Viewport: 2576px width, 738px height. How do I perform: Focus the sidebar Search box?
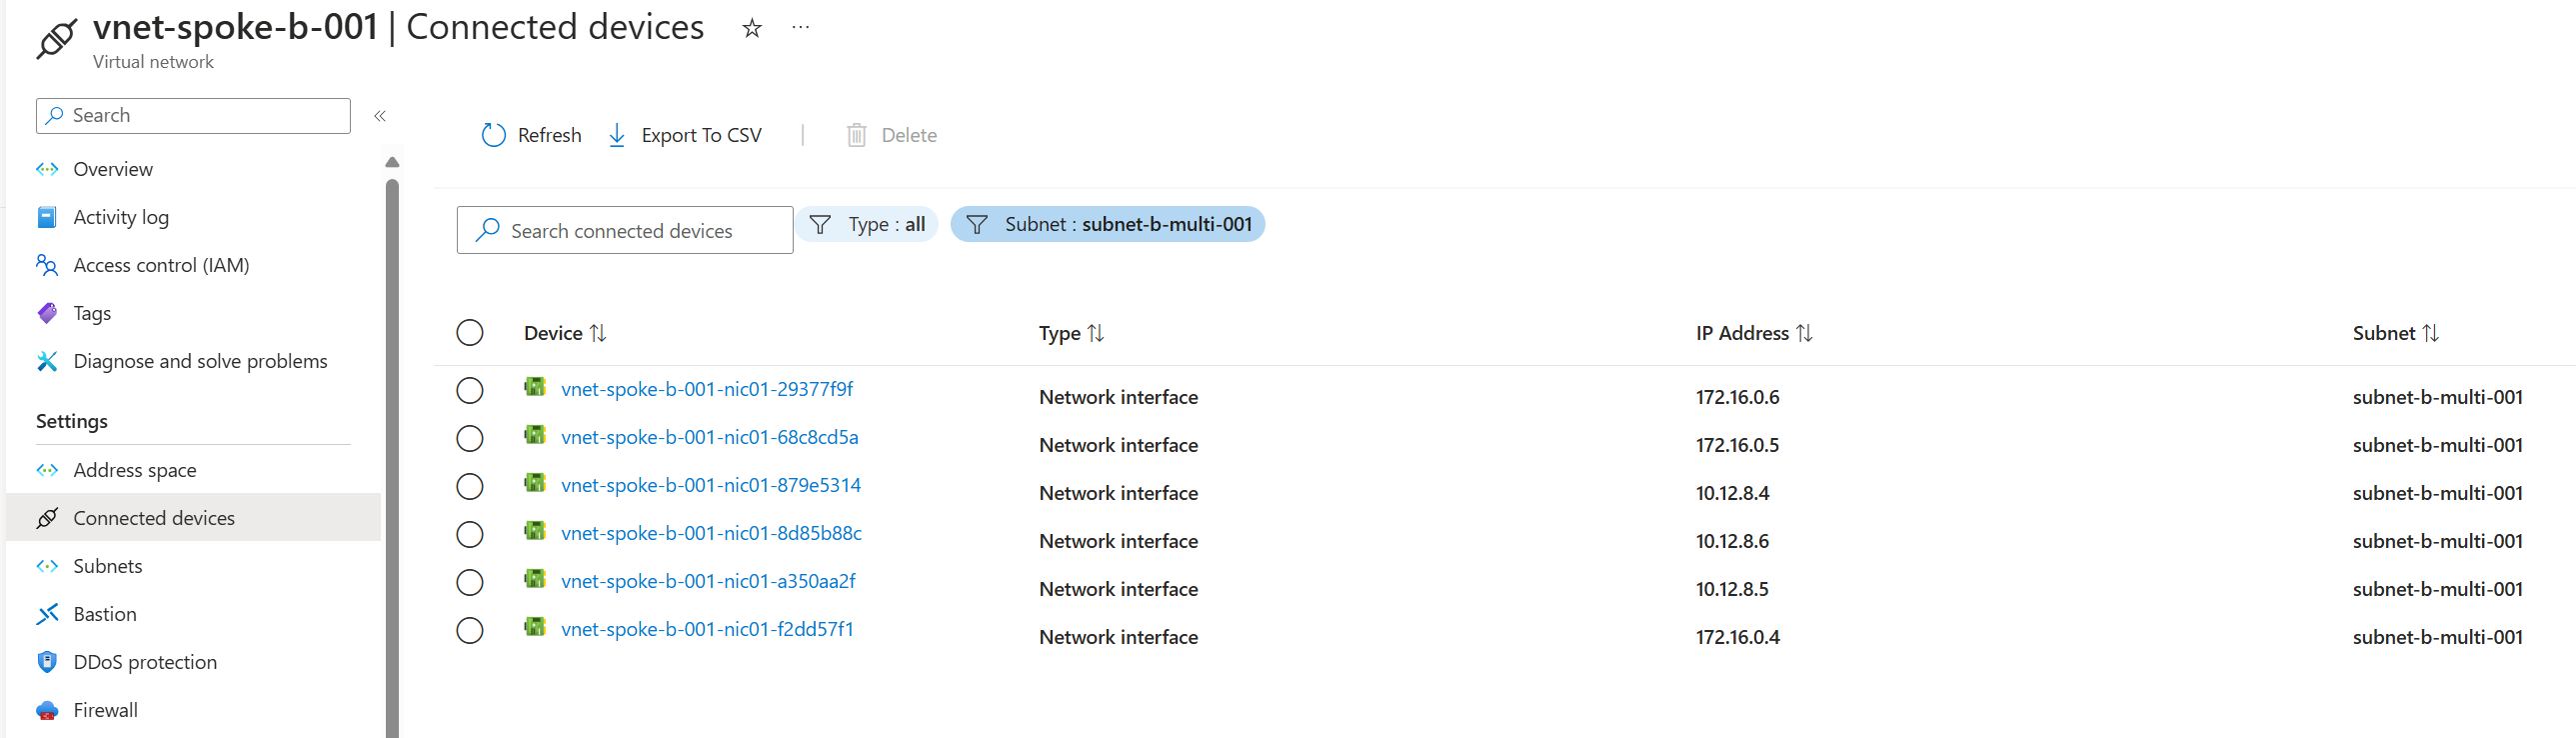click(193, 116)
